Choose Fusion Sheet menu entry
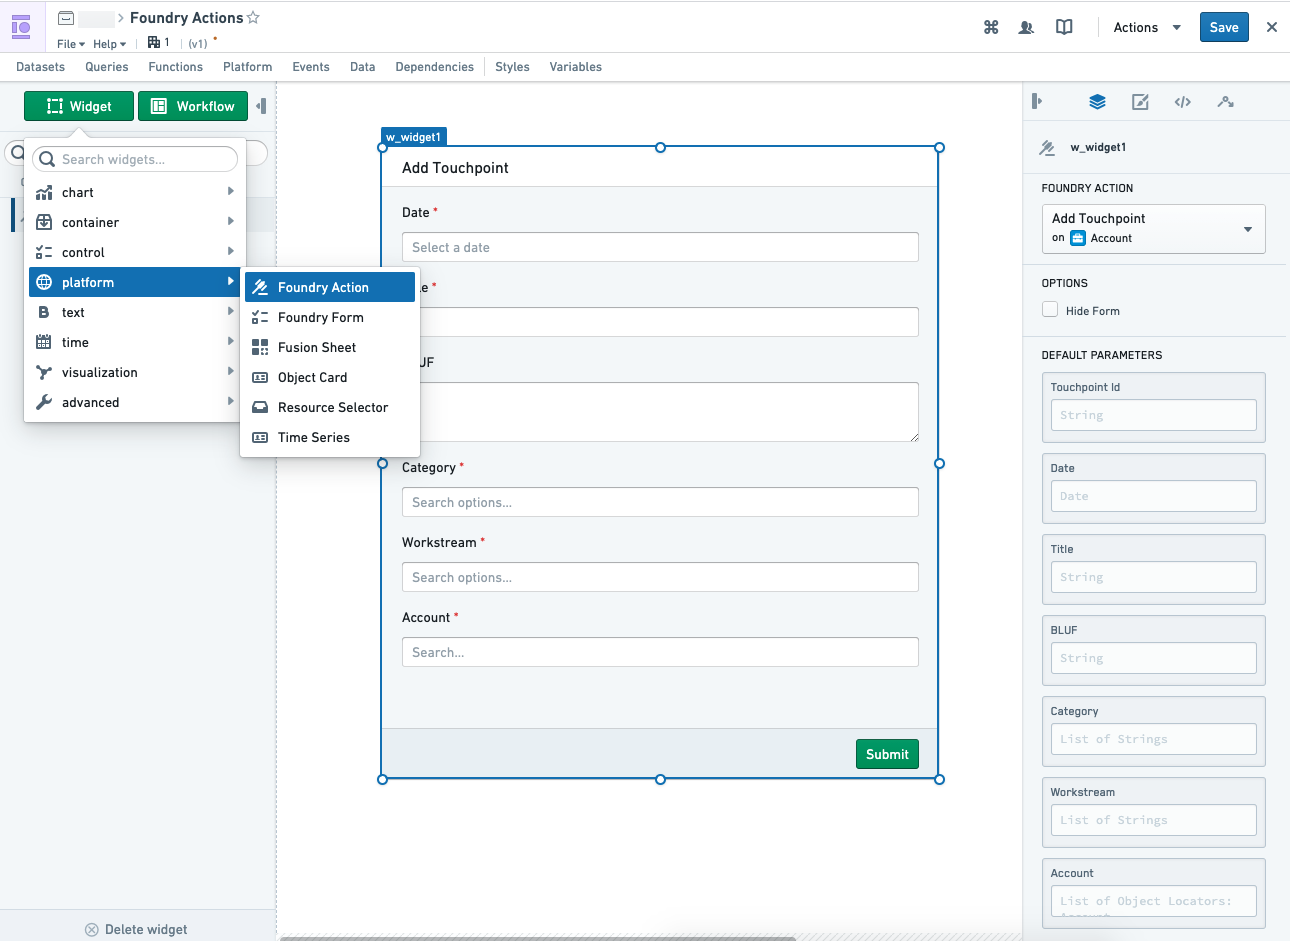Screen dimensions: 1290x941 click(x=330, y=347)
